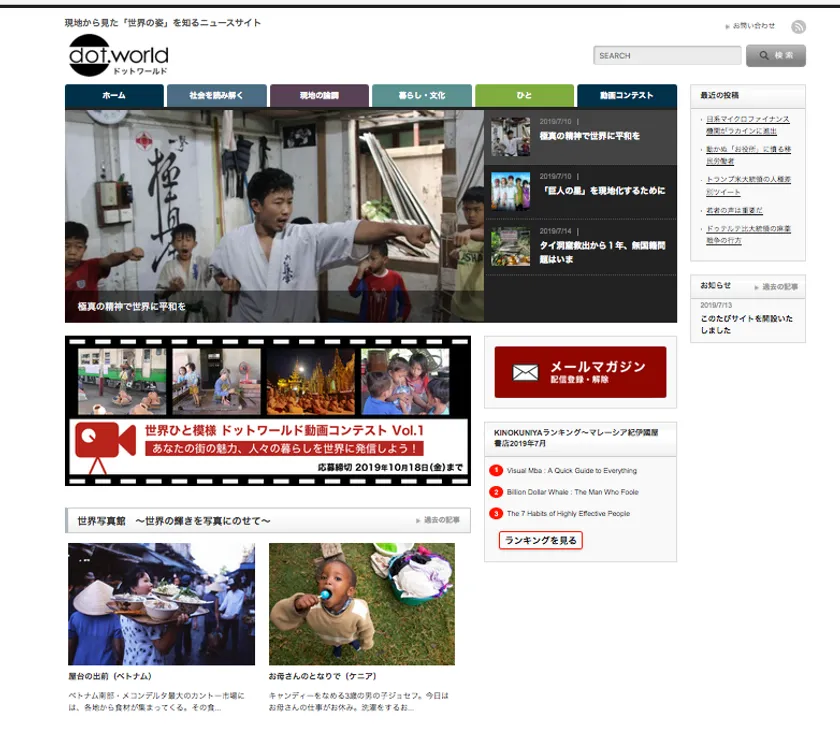Open recent post 若者の声は重要だ
This screenshot has width=840, height=740.
pos(734,211)
